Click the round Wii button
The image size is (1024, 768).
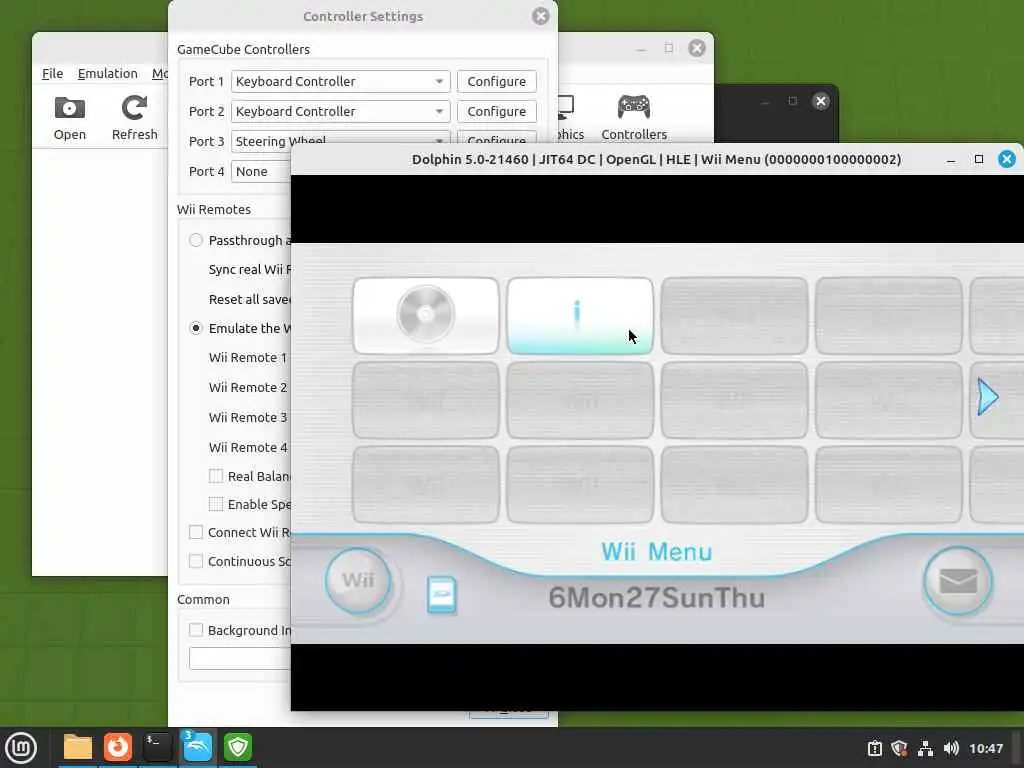(358, 580)
